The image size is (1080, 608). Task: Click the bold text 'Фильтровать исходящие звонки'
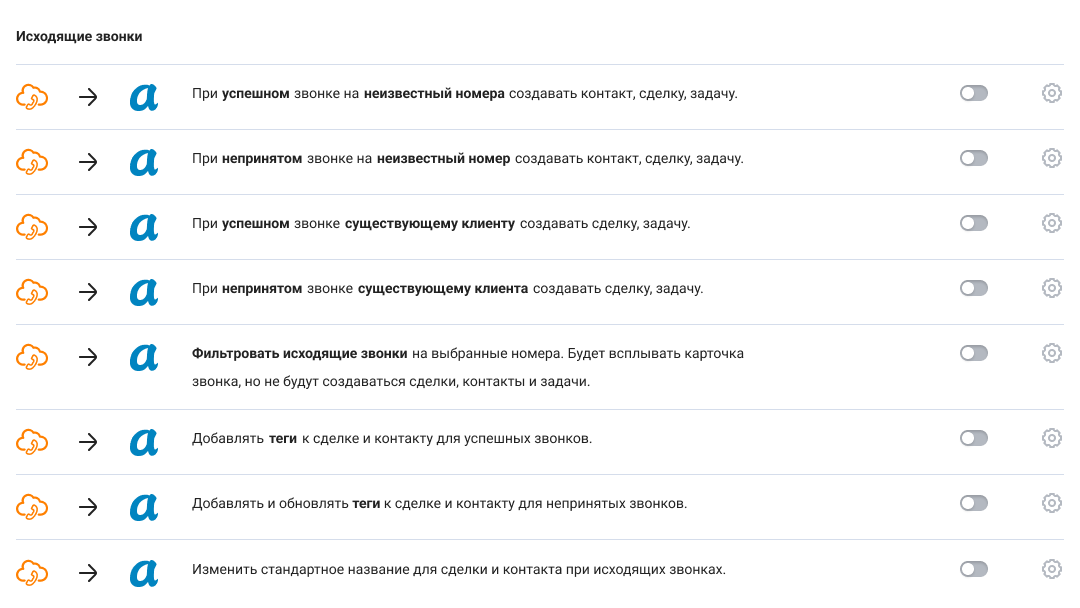pyautogui.click(x=299, y=353)
